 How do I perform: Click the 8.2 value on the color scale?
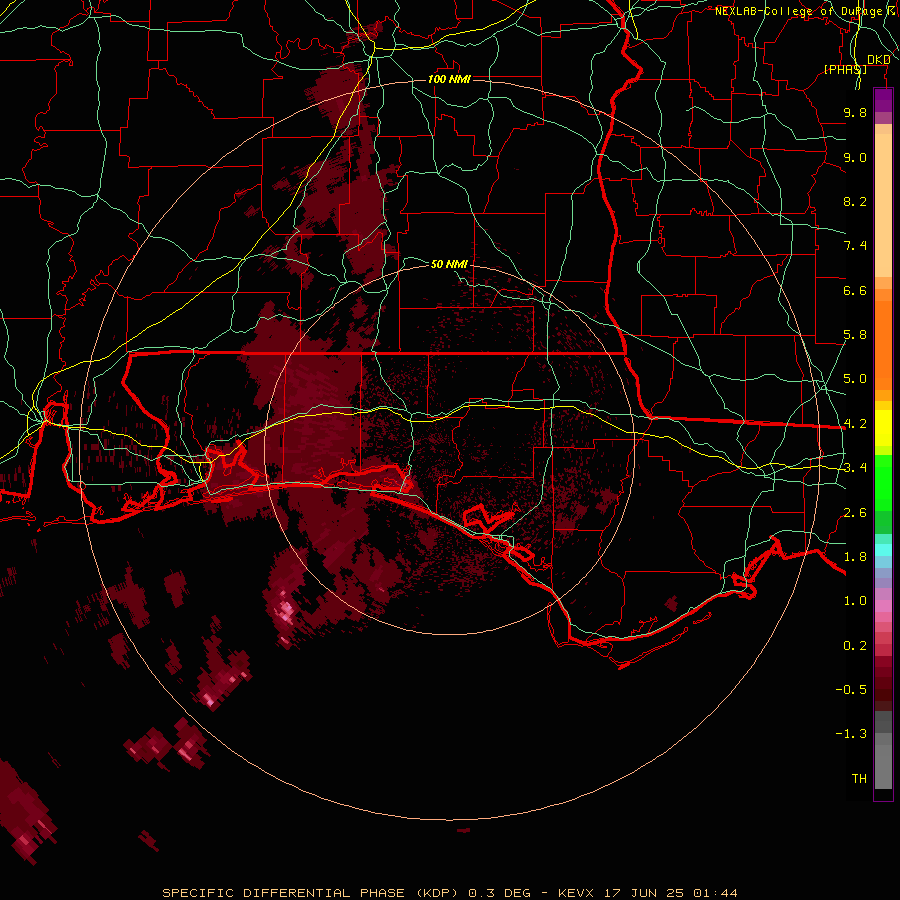tap(855, 201)
